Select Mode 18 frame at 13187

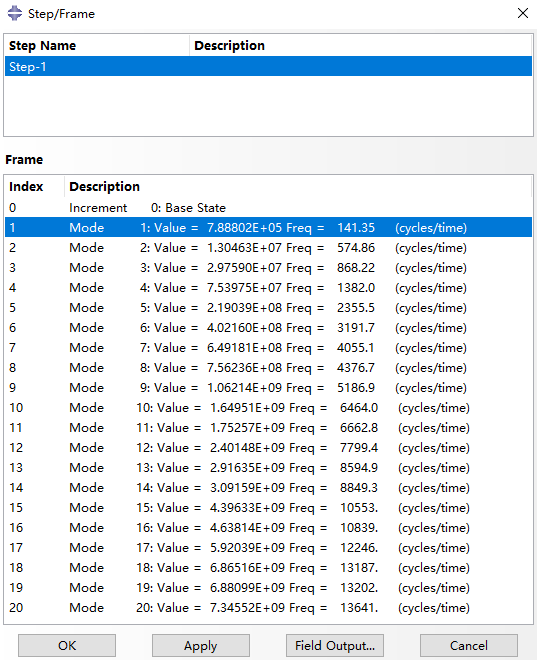pyautogui.click(x=268, y=567)
